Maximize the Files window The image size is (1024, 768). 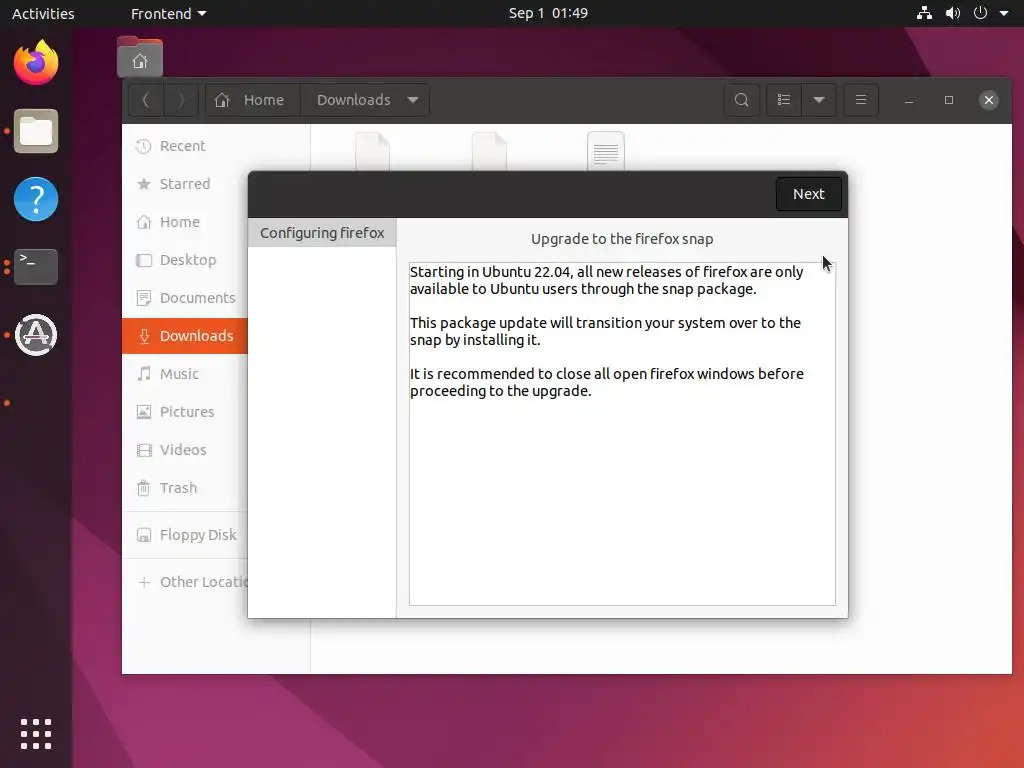click(949, 100)
